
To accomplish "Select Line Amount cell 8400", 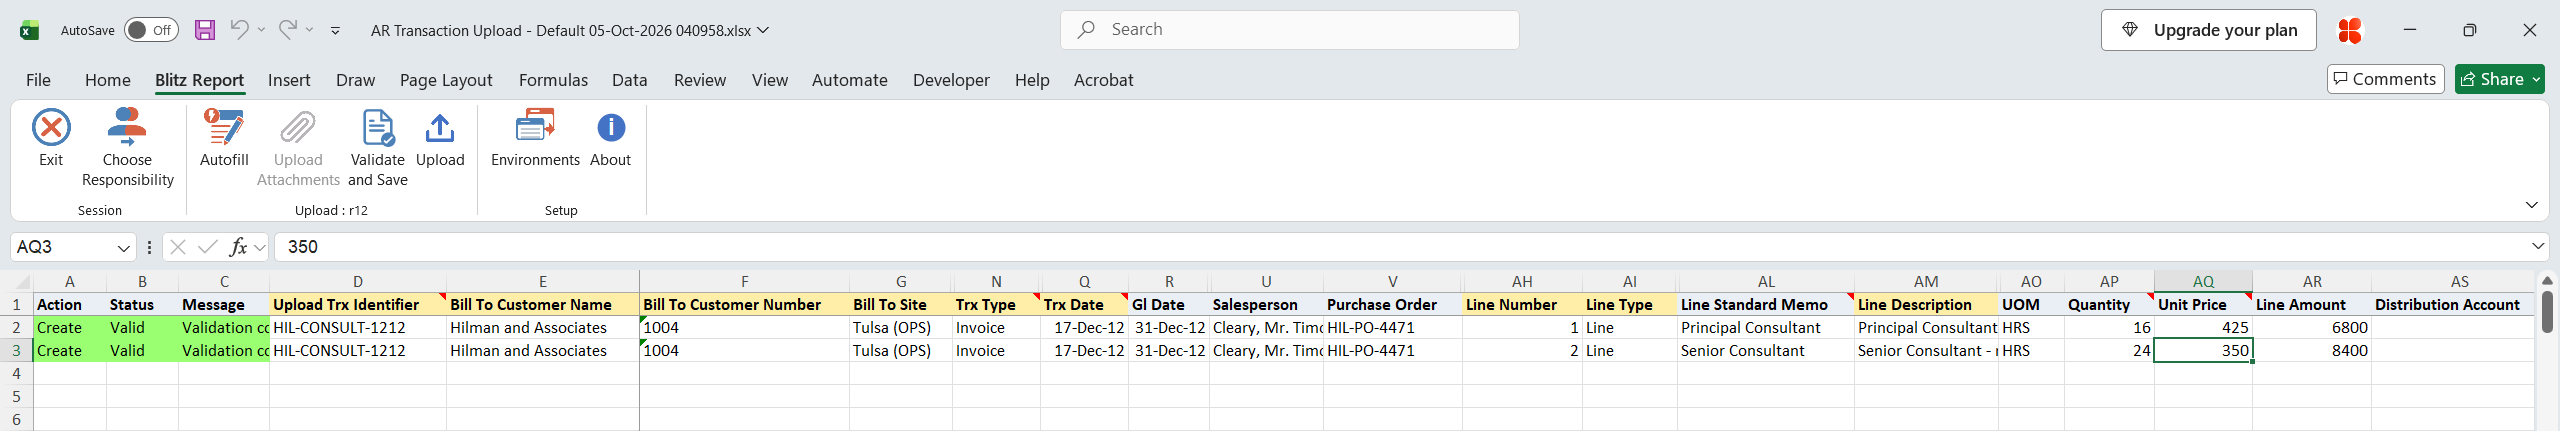I will pos(2311,350).
